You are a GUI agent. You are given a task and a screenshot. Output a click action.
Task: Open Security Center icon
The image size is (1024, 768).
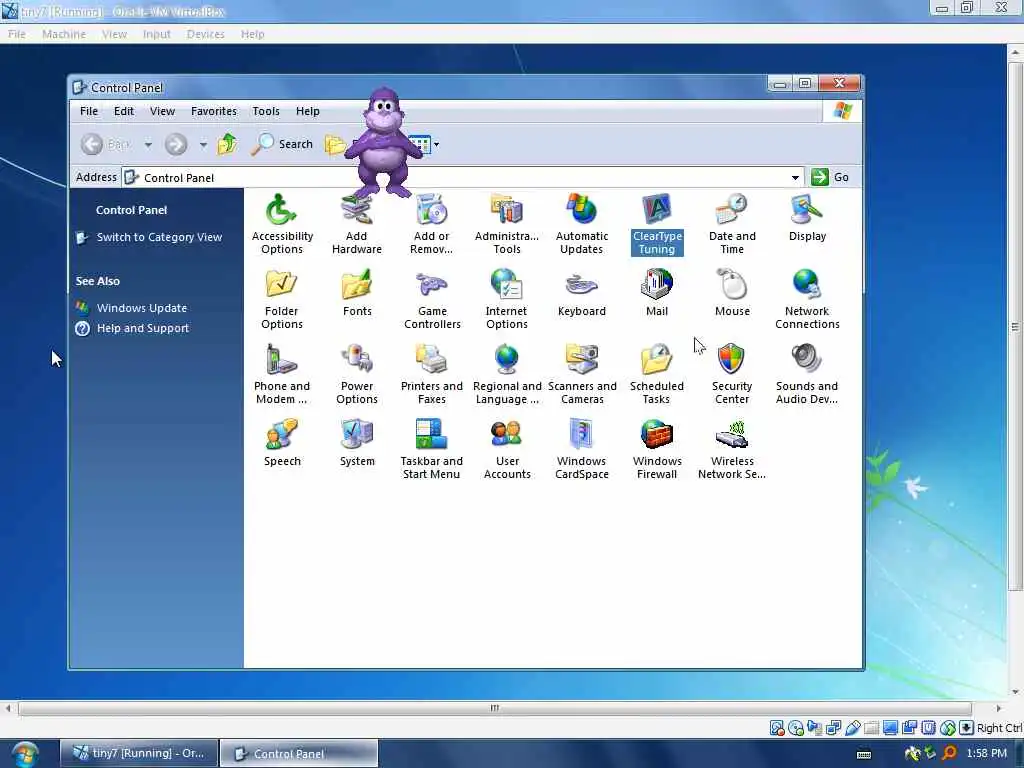[731, 374]
